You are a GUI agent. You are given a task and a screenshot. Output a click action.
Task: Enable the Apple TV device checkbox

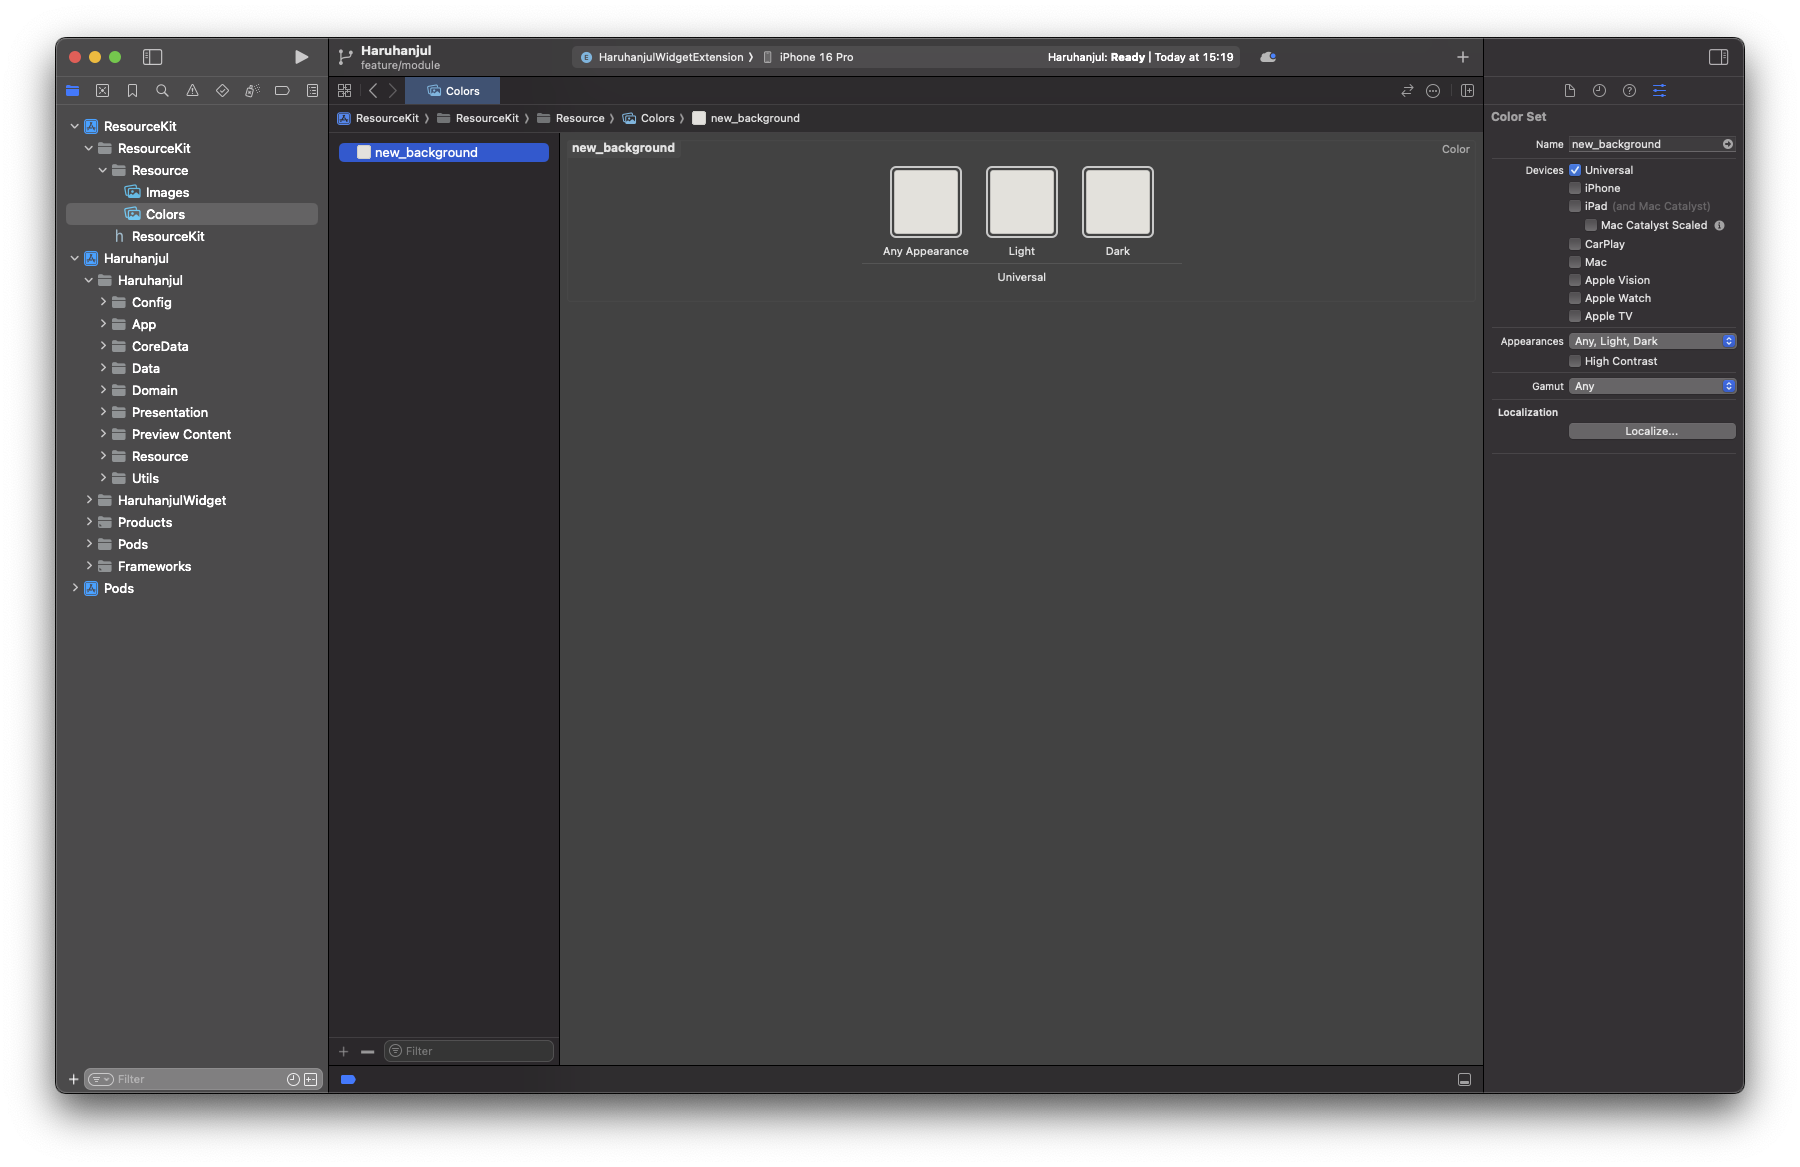click(1575, 316)
